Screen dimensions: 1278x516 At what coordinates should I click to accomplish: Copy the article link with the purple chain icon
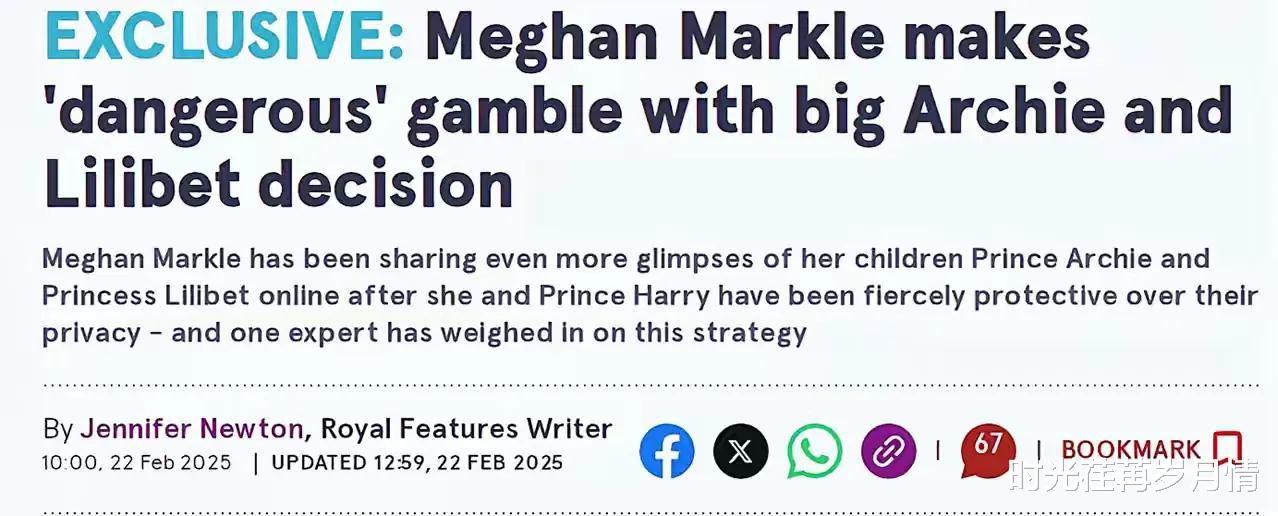[x=889, y=451]
